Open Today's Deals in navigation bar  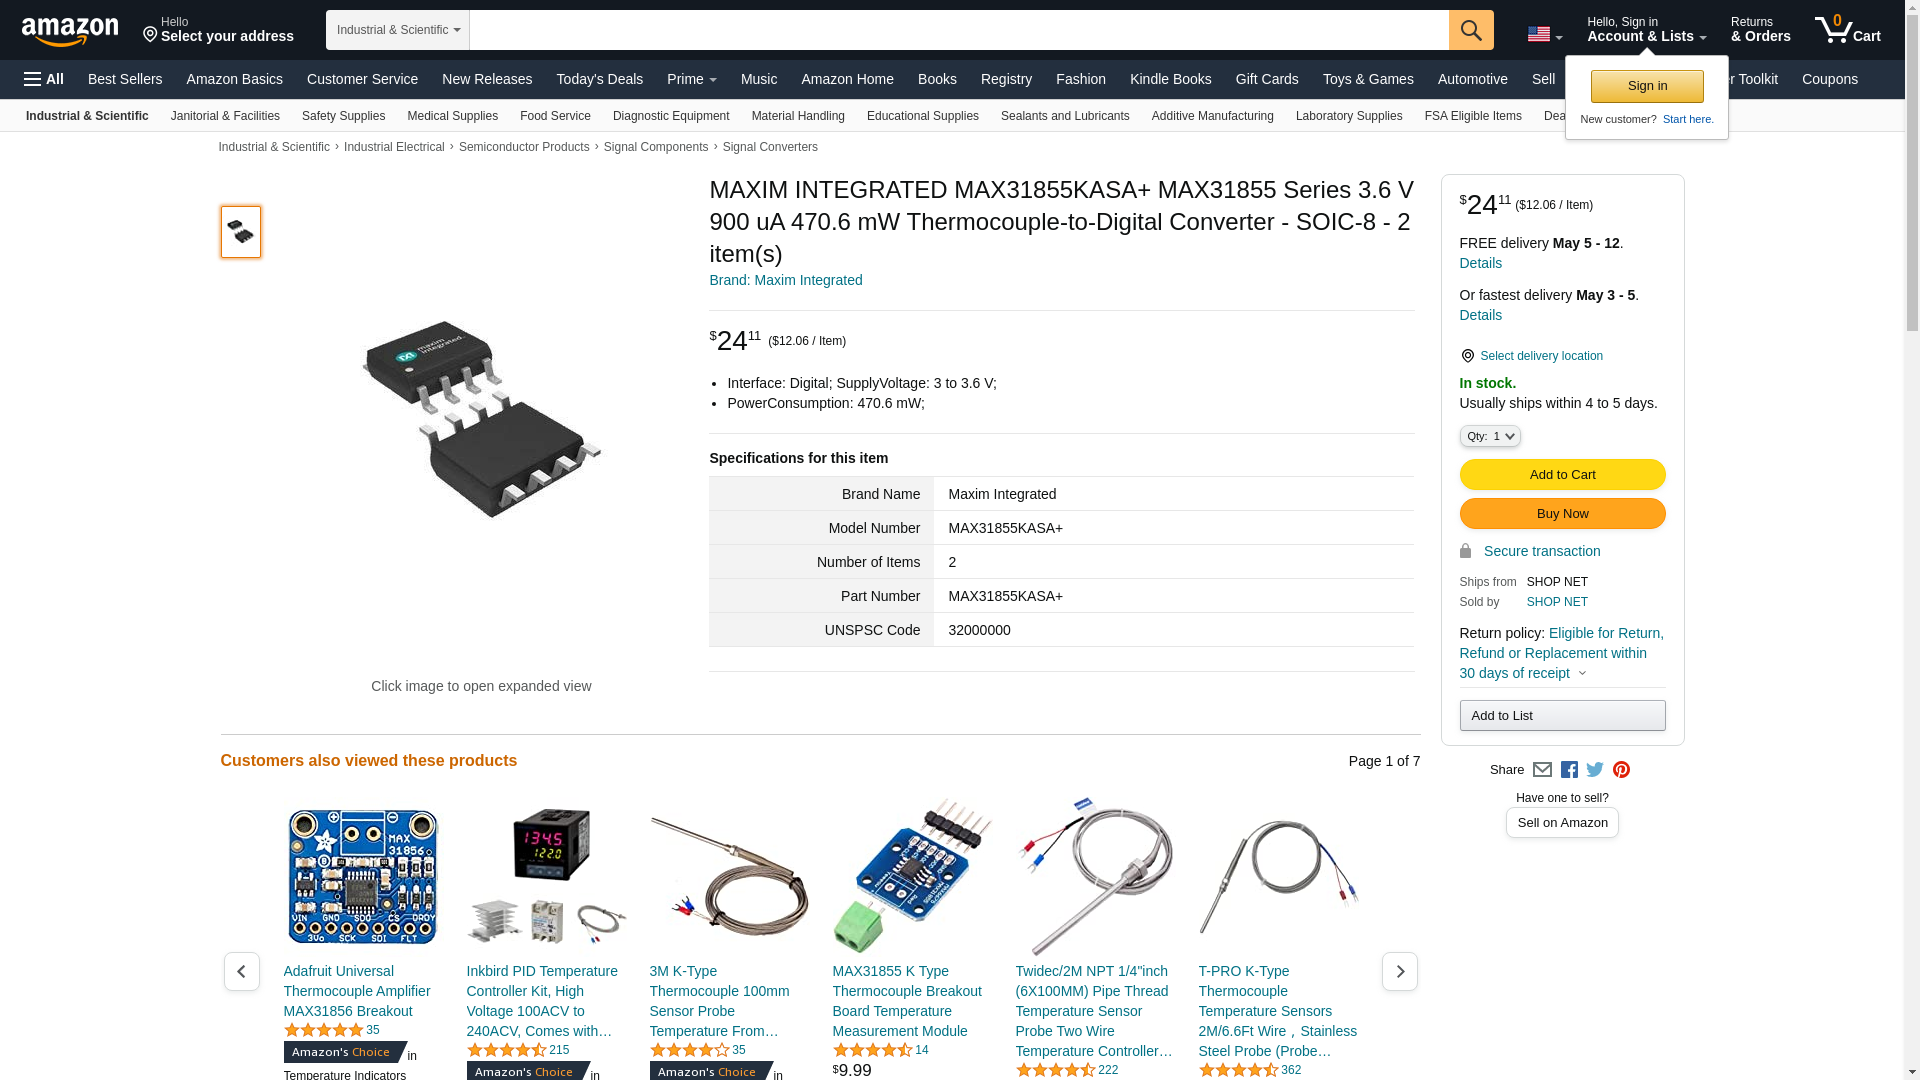point(600,79)
